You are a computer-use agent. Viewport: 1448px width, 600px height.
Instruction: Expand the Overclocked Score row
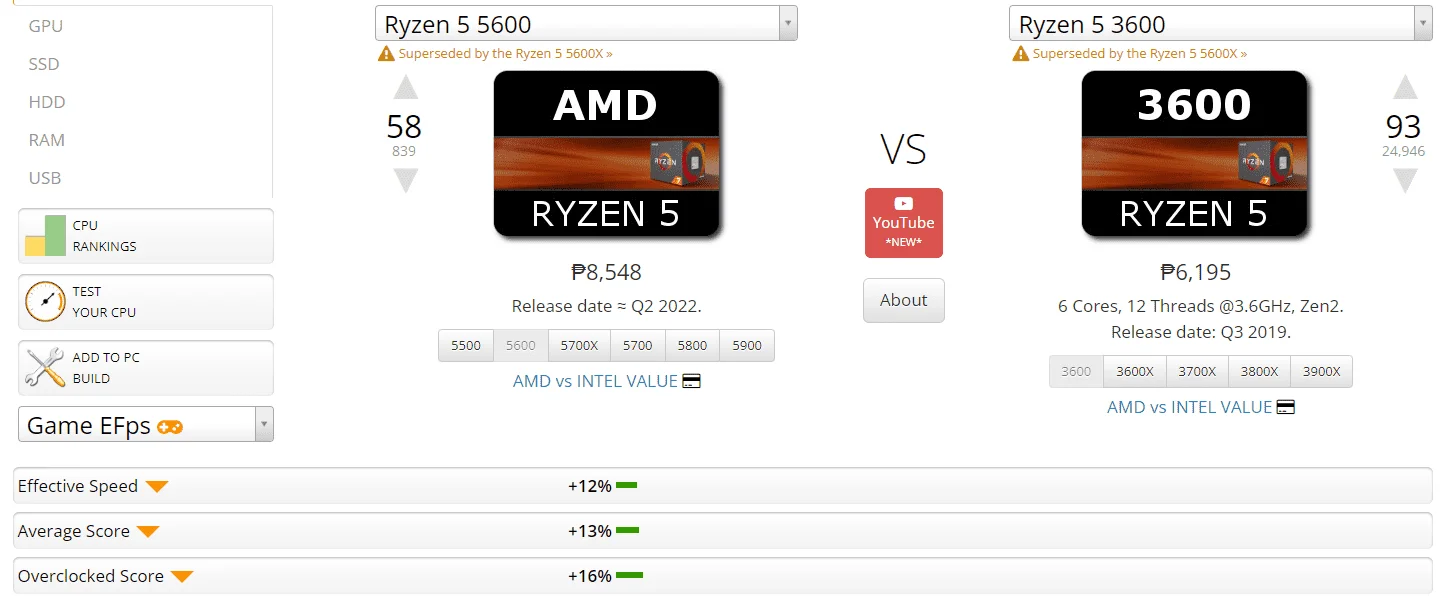[182, 577]
